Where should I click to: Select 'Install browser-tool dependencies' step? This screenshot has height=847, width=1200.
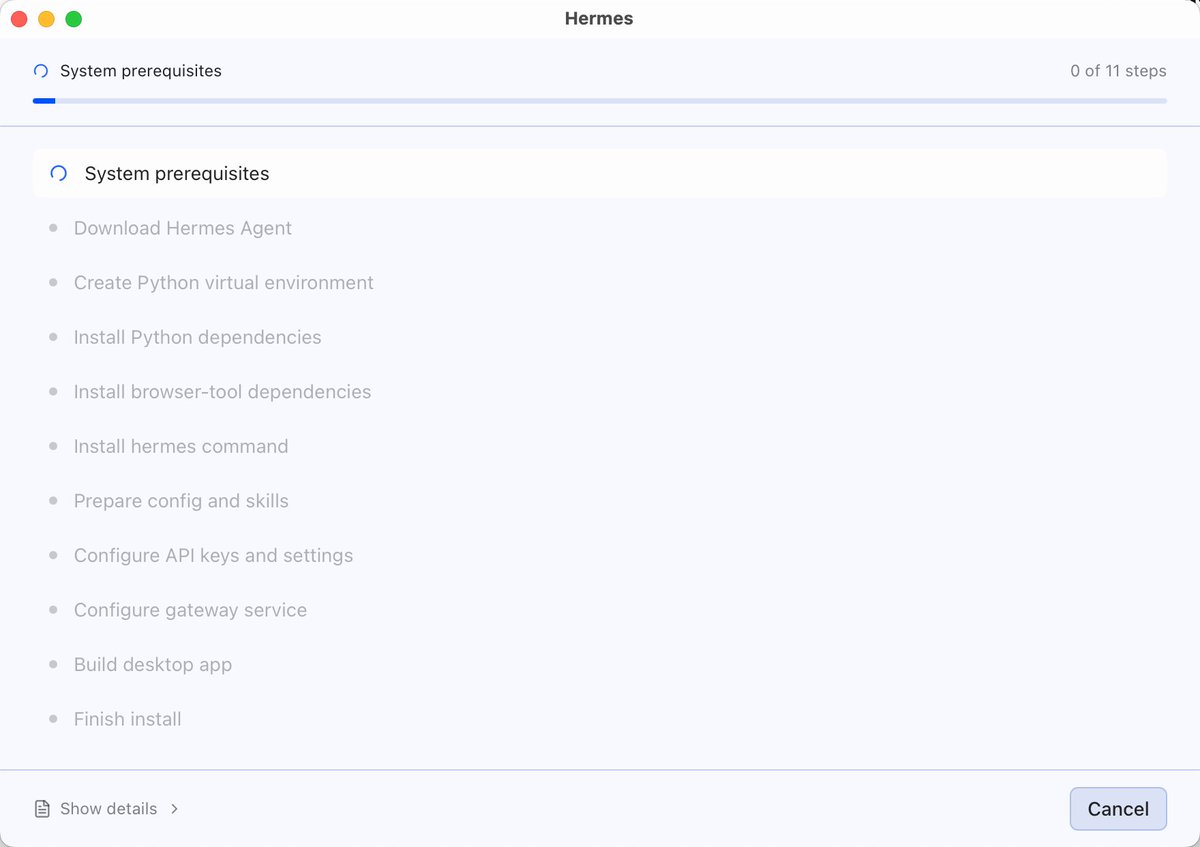pos(222,392)
